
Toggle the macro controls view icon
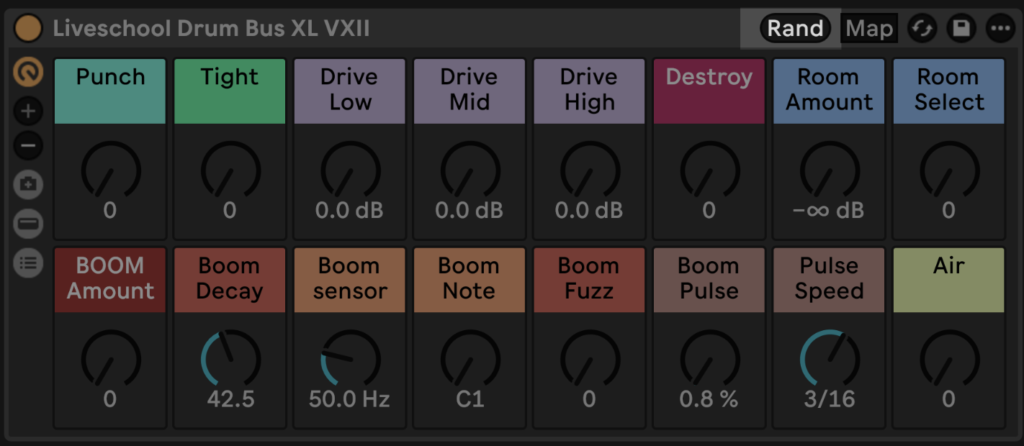click(x=28, y=73)
